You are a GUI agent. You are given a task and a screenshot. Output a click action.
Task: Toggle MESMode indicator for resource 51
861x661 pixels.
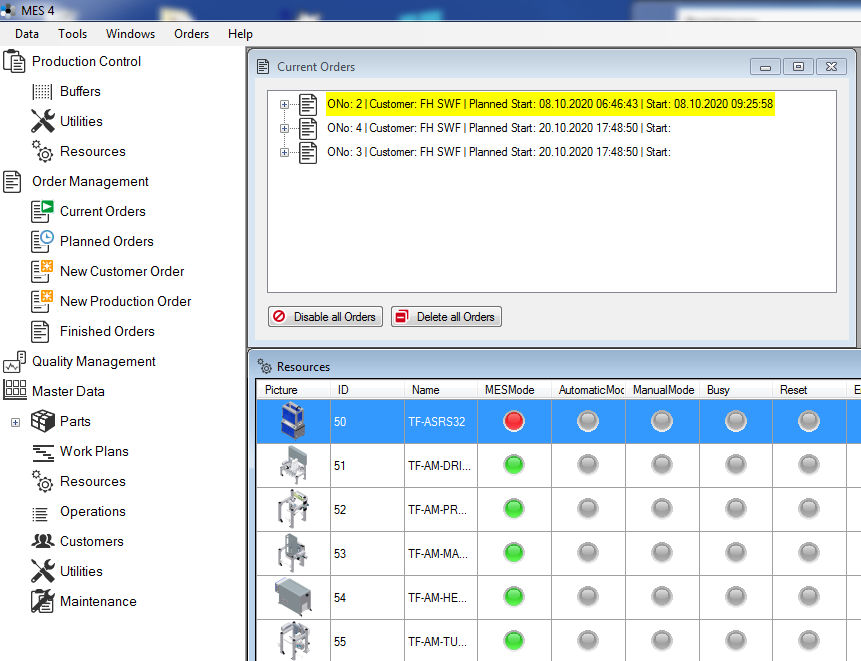(x=514, y=464)
